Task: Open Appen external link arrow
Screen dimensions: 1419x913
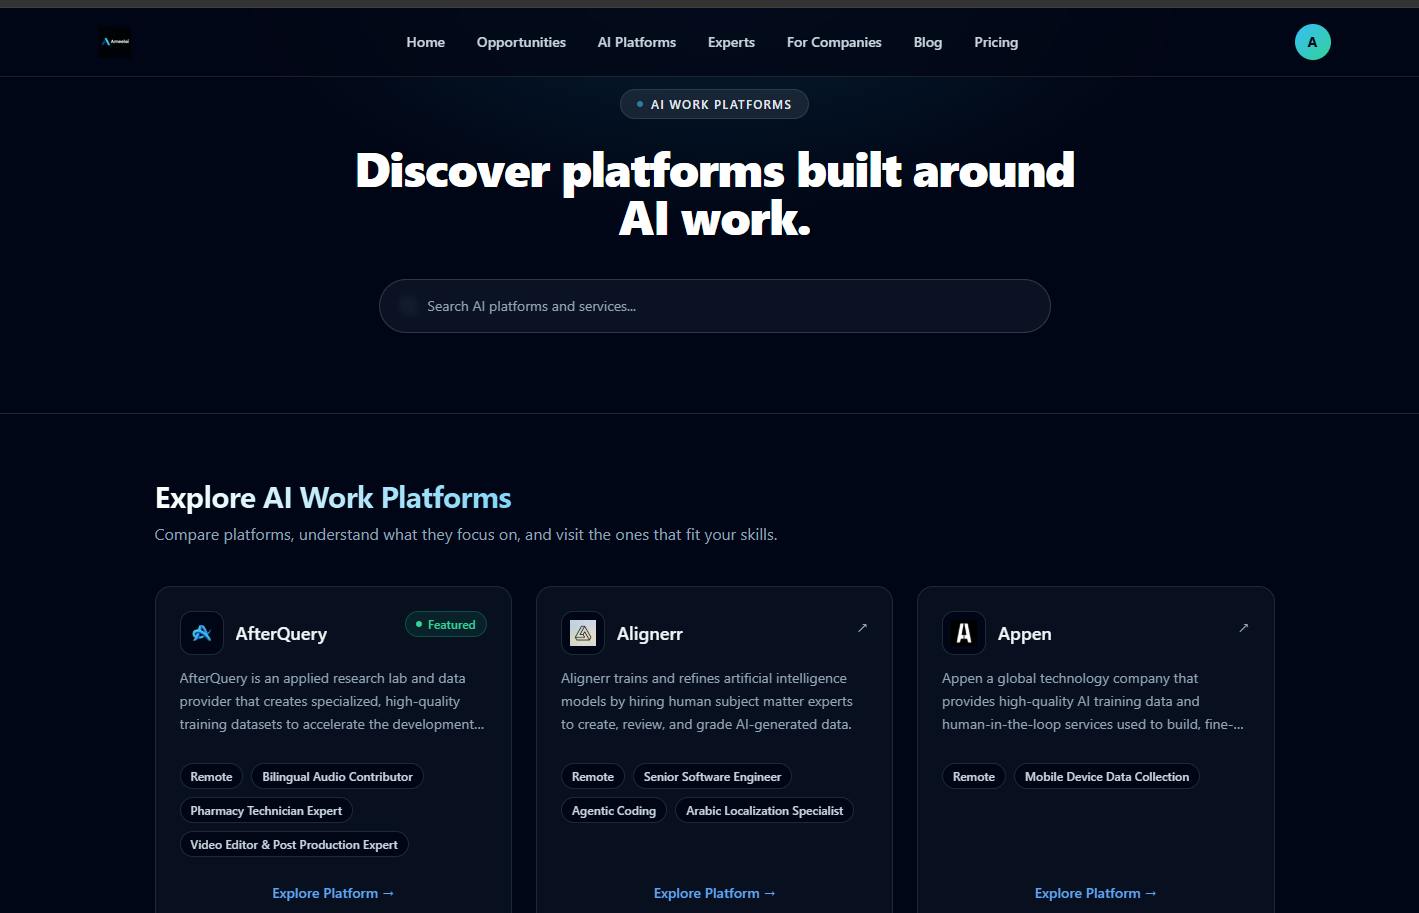Action: pyautogui.click(x=1244, y=628)
